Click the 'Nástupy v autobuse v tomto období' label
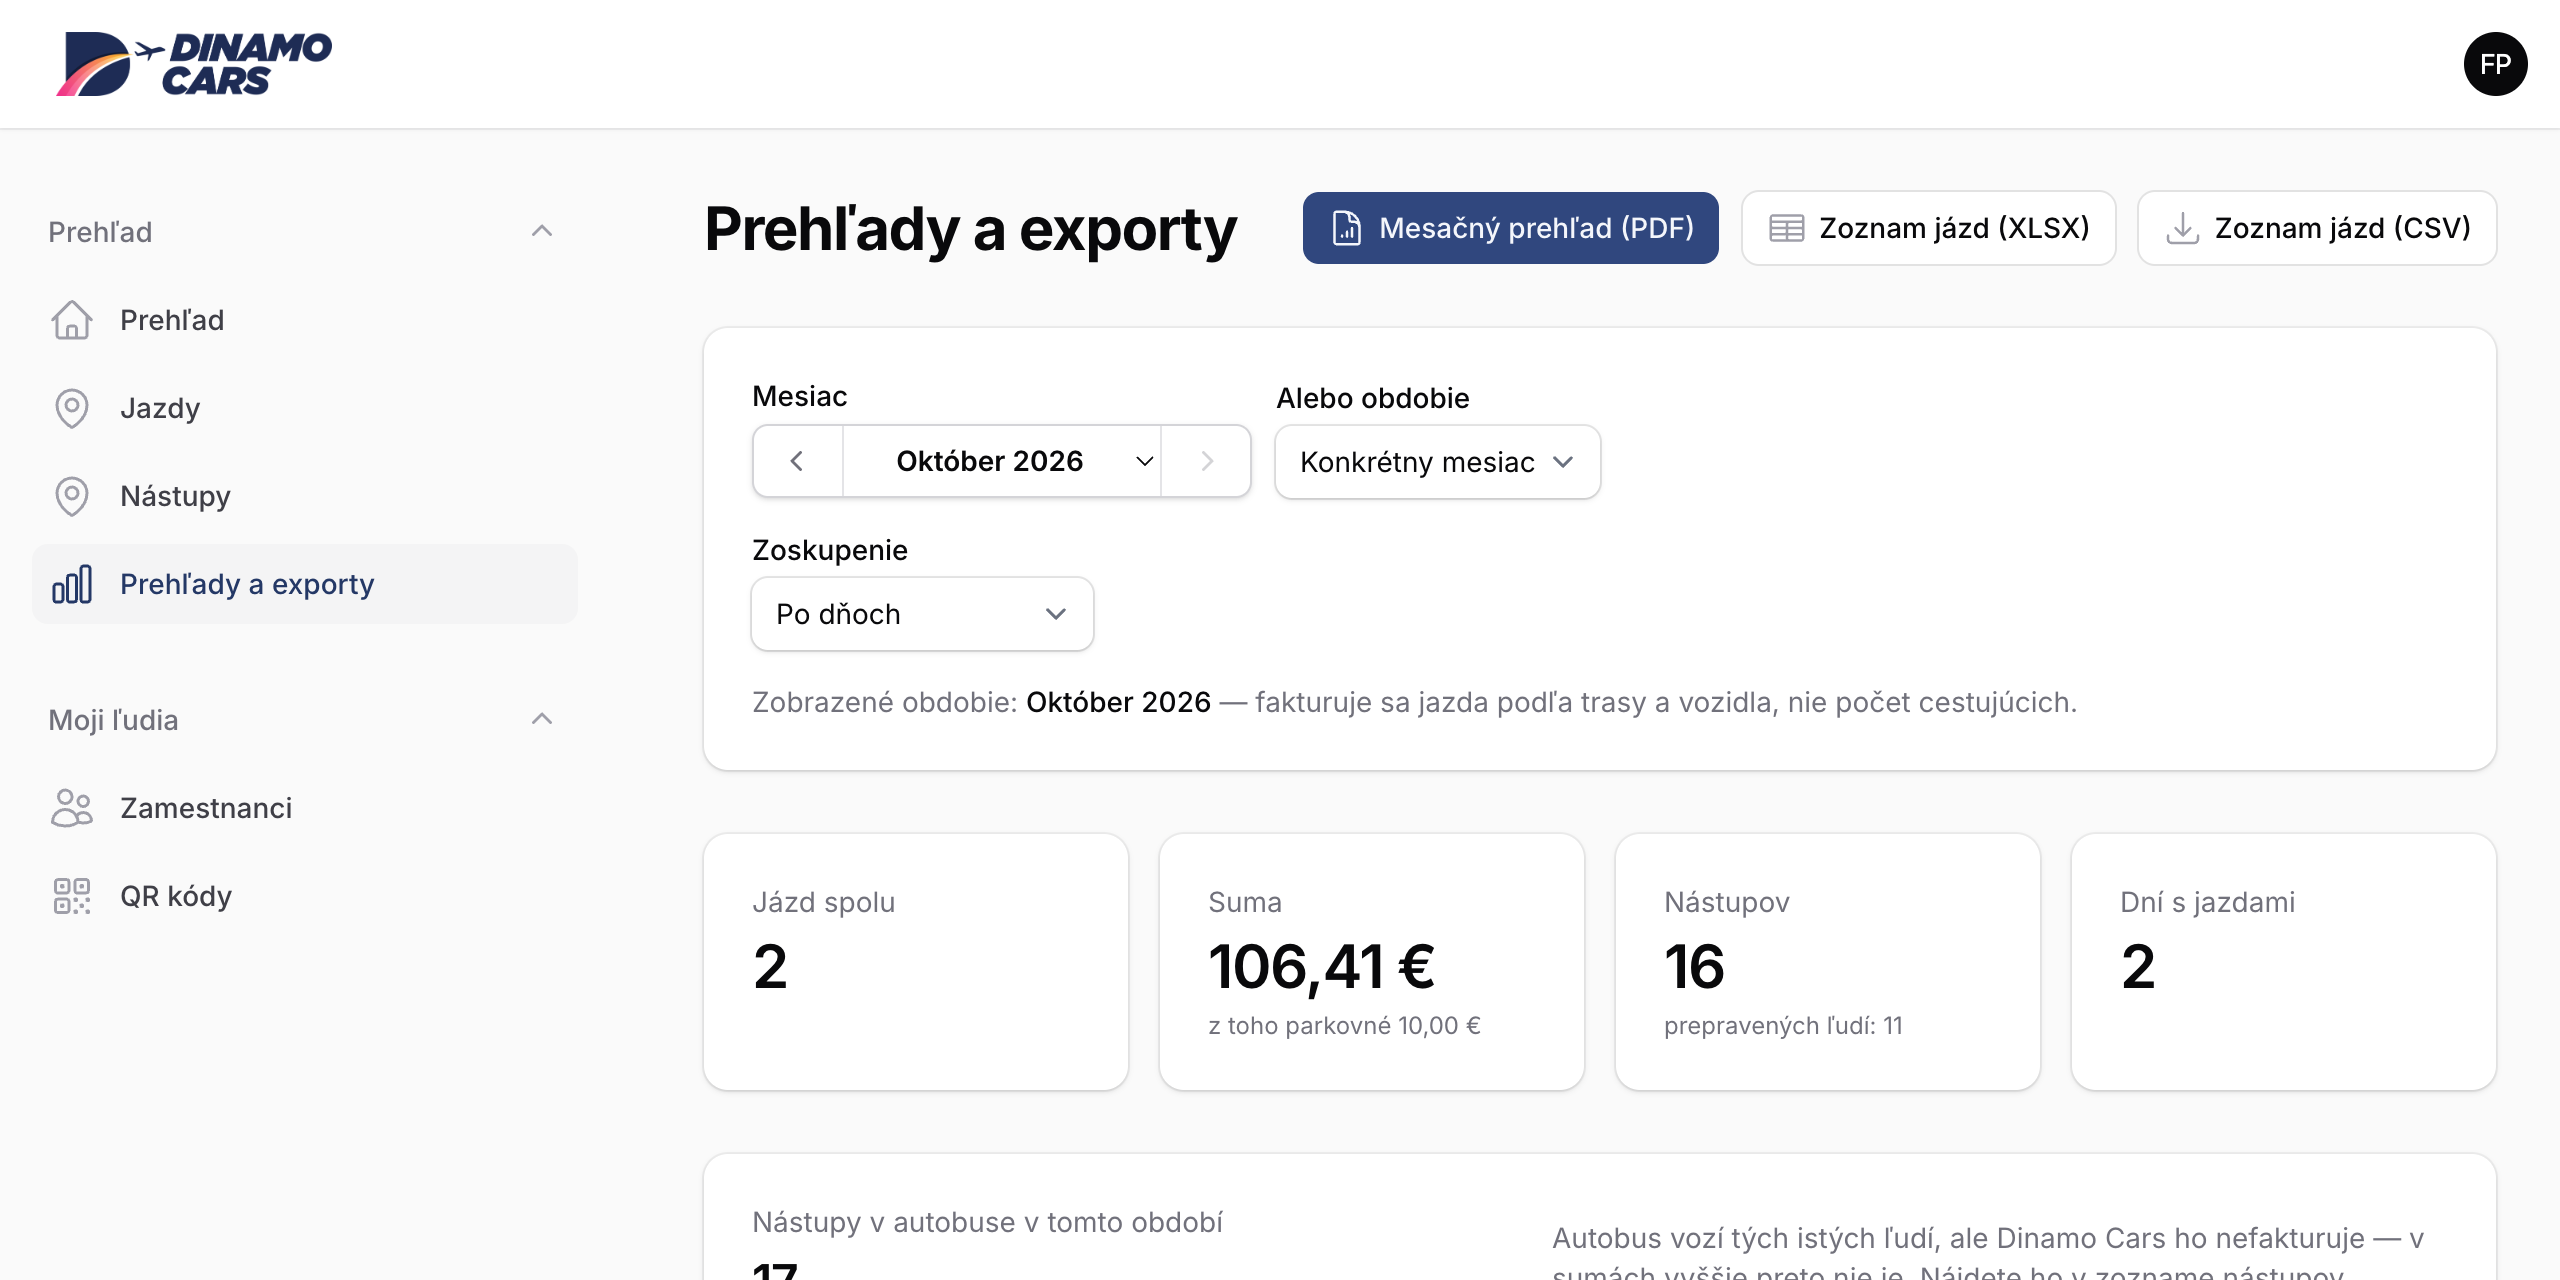 pos(987,1222)
